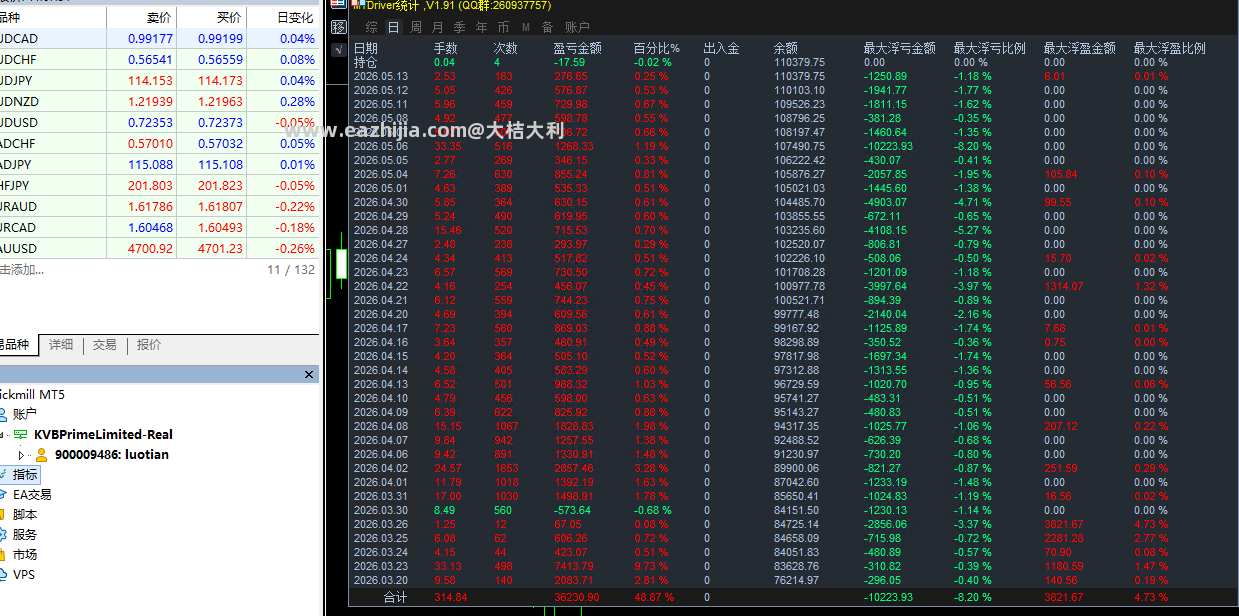The width and height of the screenshot is (1239, 616).
Task: Click the 买价 column header
Action: pos(229,18)
